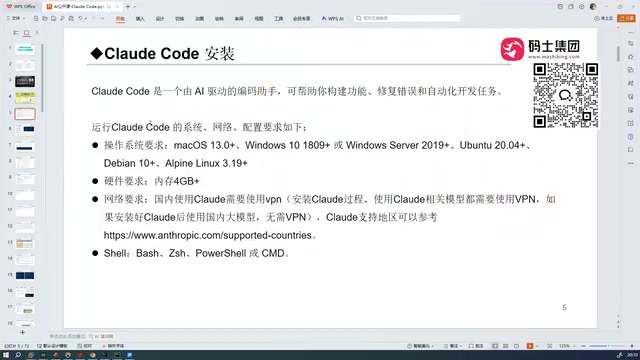
Task: Open the 智能美化 smart beautify dropdown
Action: 420,346
